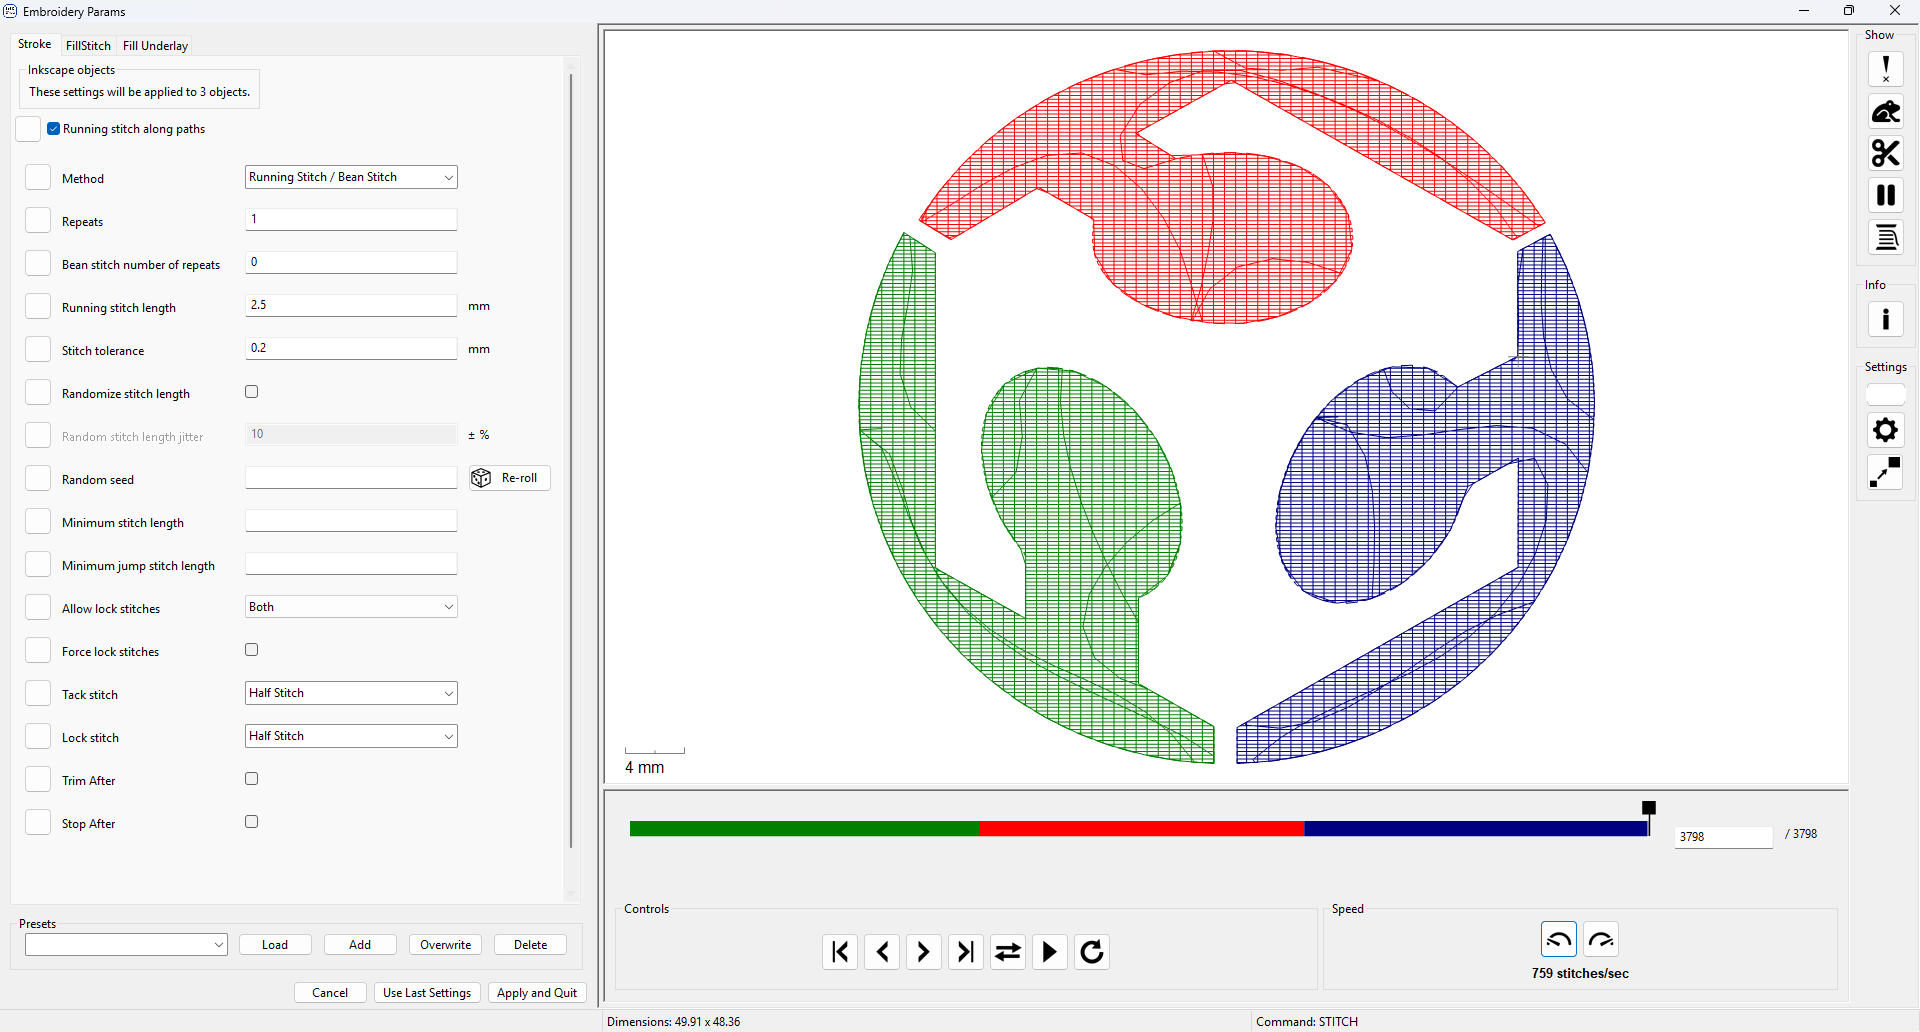Open the Lock stitch dropdown
The height and width of the screenshot is (1032, 1920).
(x=351, y=736)
